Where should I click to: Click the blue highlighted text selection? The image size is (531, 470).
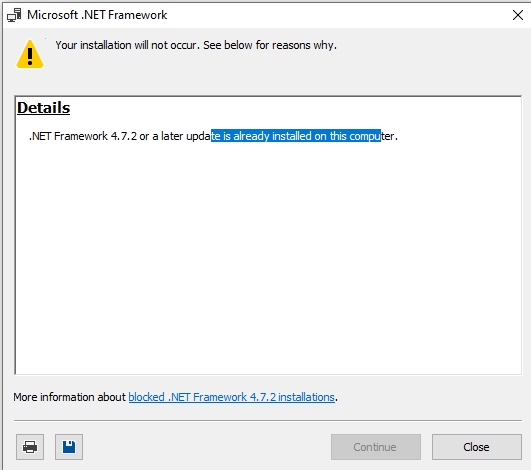pos(296,136)
